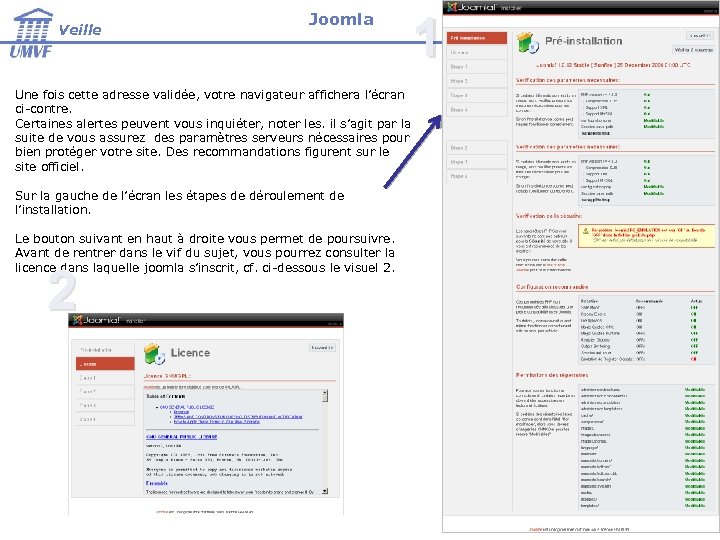This screenshot has width=720, height=540.
Task: Select Étape 1 in the Licence window sidebar
Action: coord(105,377)
